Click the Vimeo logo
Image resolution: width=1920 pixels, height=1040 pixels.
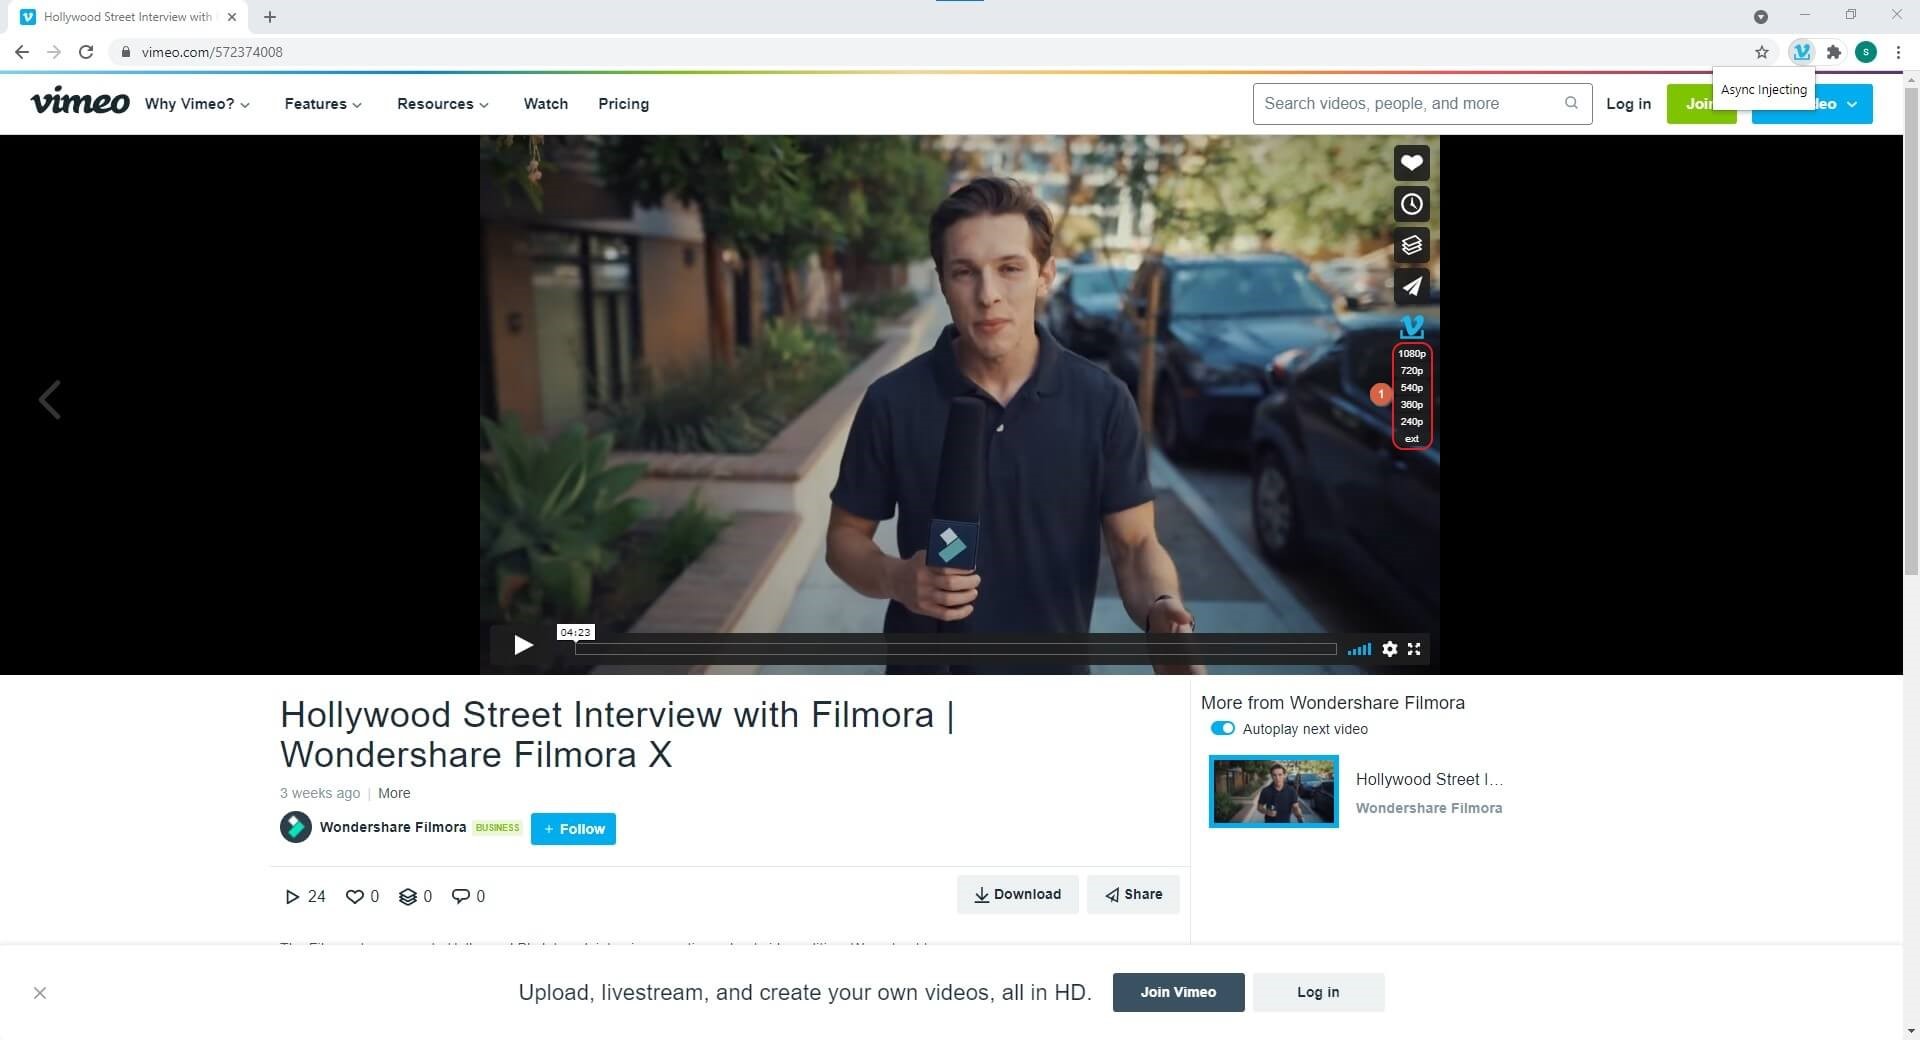[80, 102]
